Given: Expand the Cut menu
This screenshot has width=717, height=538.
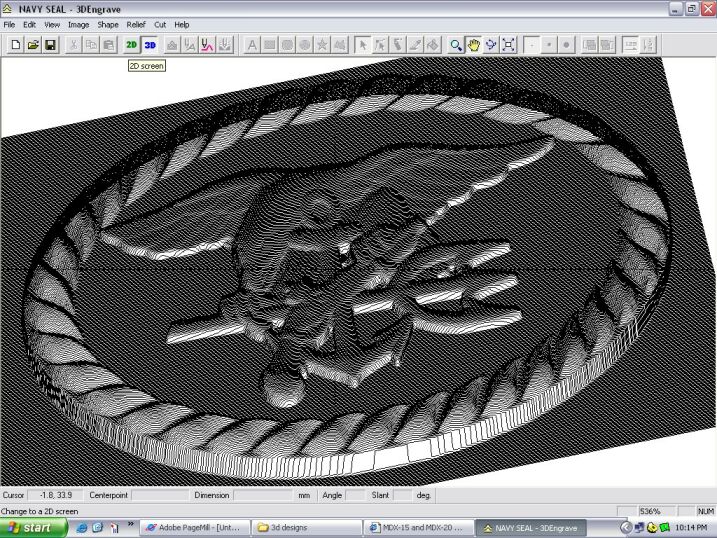Looking at the screenshot, I should click(160, 24).
